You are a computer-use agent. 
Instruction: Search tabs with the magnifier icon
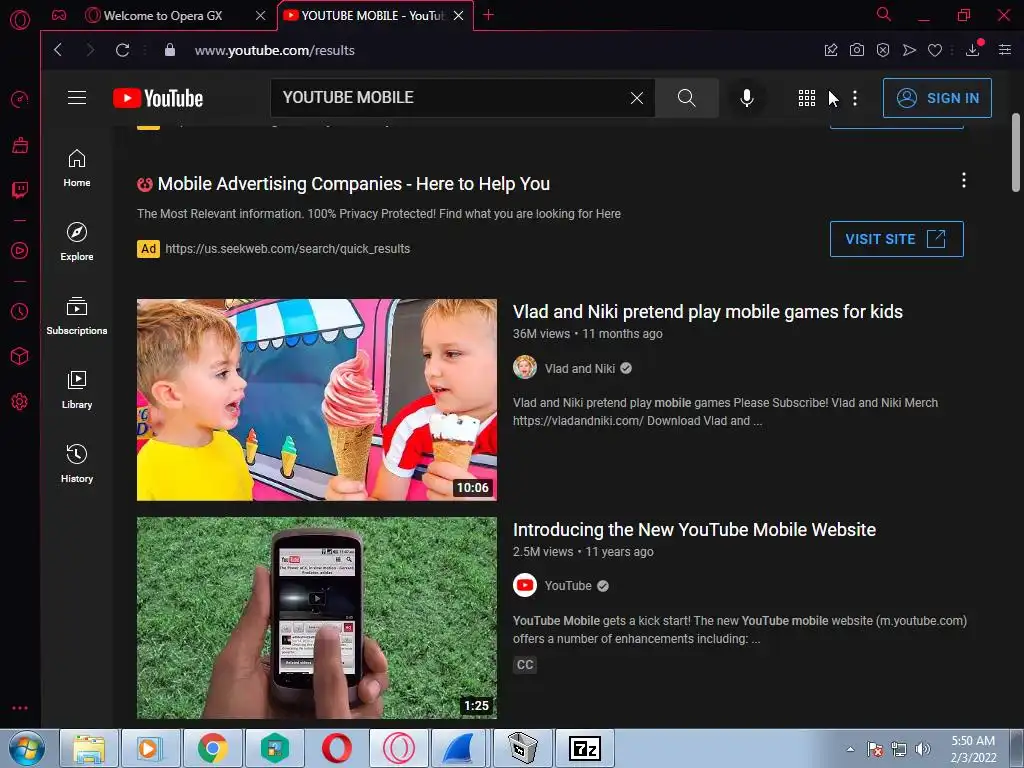884,14
